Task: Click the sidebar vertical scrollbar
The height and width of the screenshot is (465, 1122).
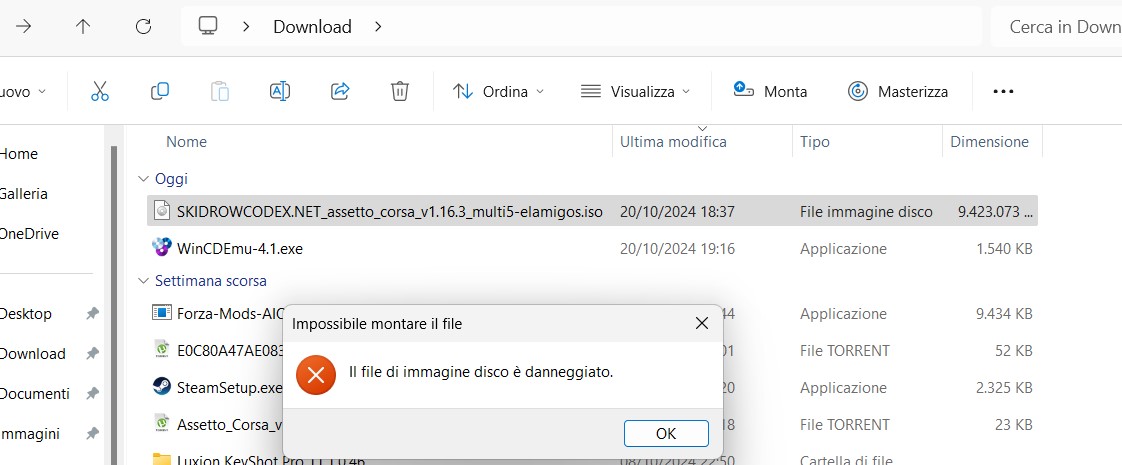Action: pyautogui.click(x=112, y=304)
